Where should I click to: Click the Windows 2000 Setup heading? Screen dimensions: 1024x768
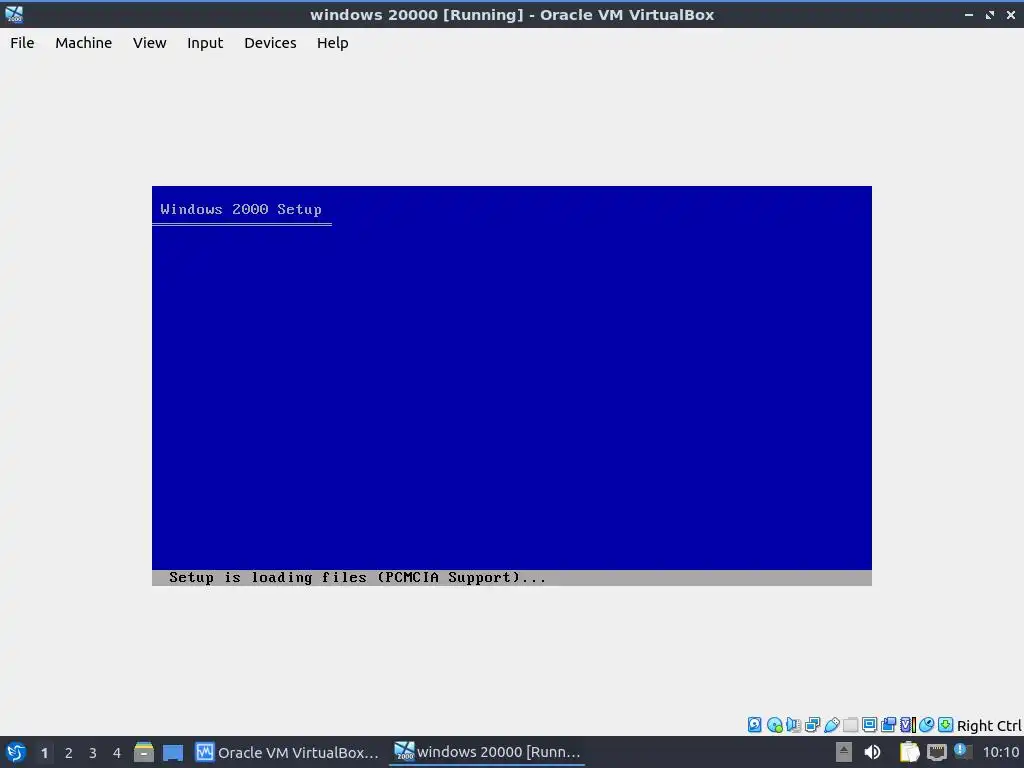tap(241, 210)
